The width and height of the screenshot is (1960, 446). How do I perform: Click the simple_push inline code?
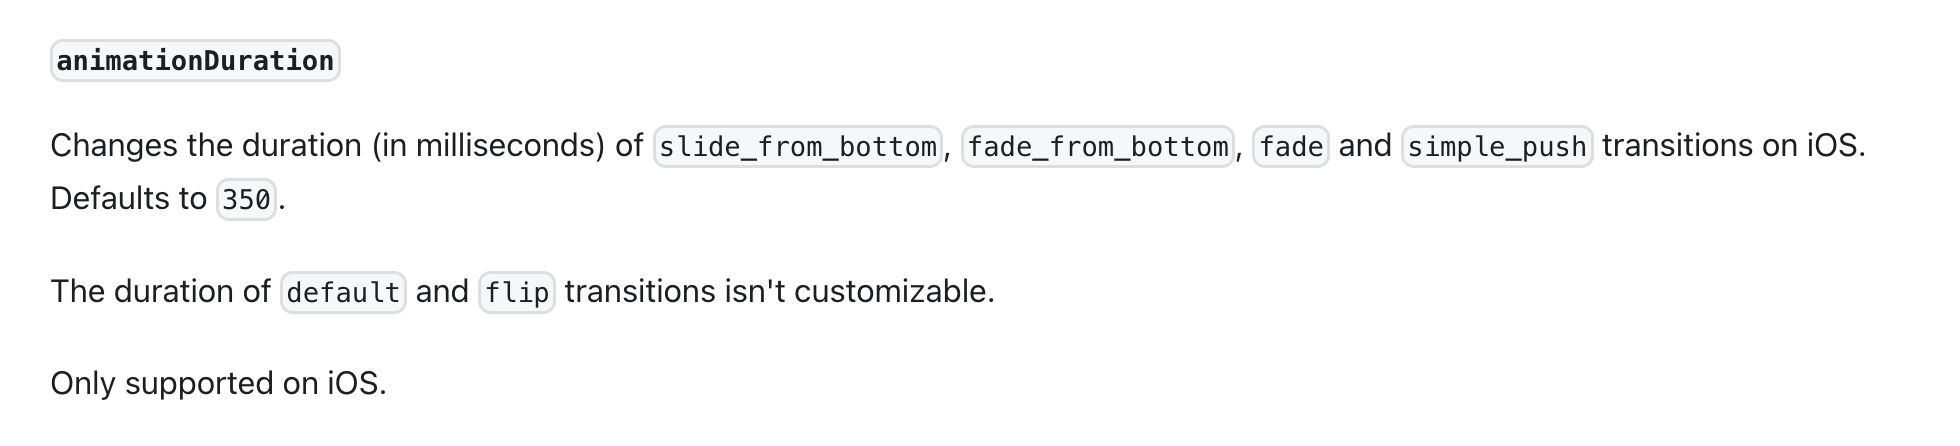click(x=1496, y=147)
